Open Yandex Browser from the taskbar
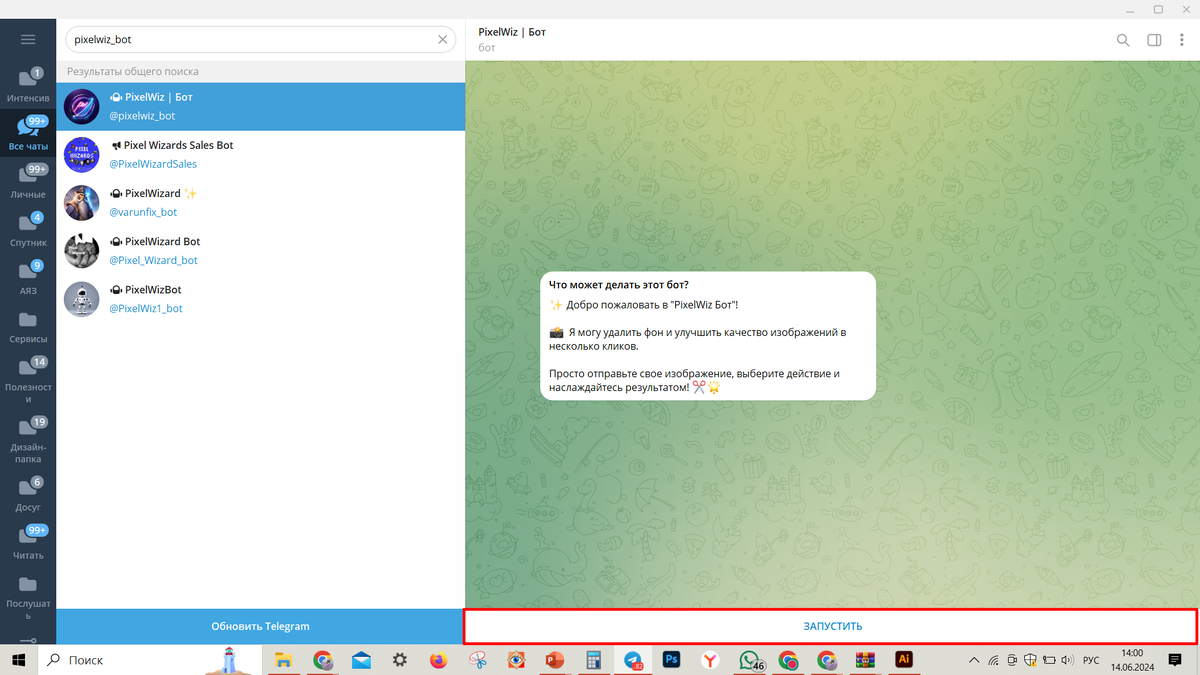The width and height of the screenshot is (1200, 675). click(x=710, y=660)
